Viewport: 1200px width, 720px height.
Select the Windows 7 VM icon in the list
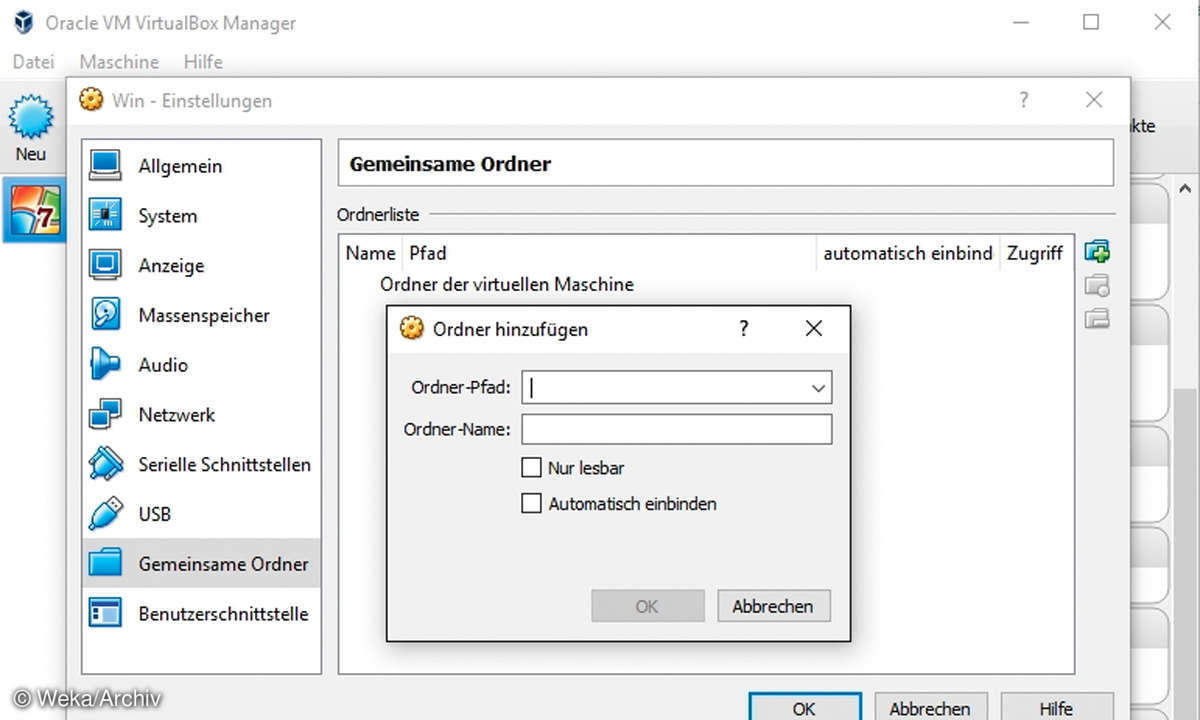[35, 210]
